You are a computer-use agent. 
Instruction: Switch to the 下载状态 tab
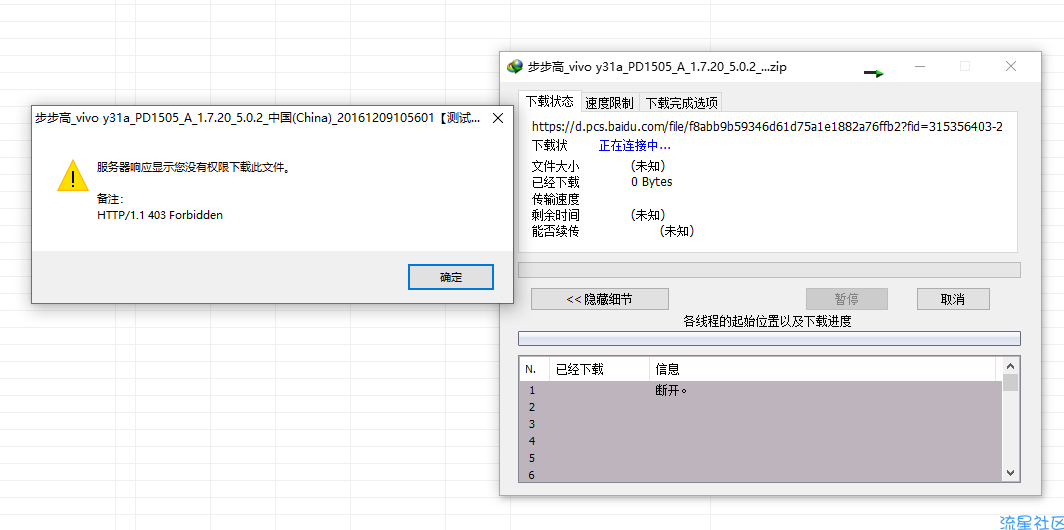549,102
